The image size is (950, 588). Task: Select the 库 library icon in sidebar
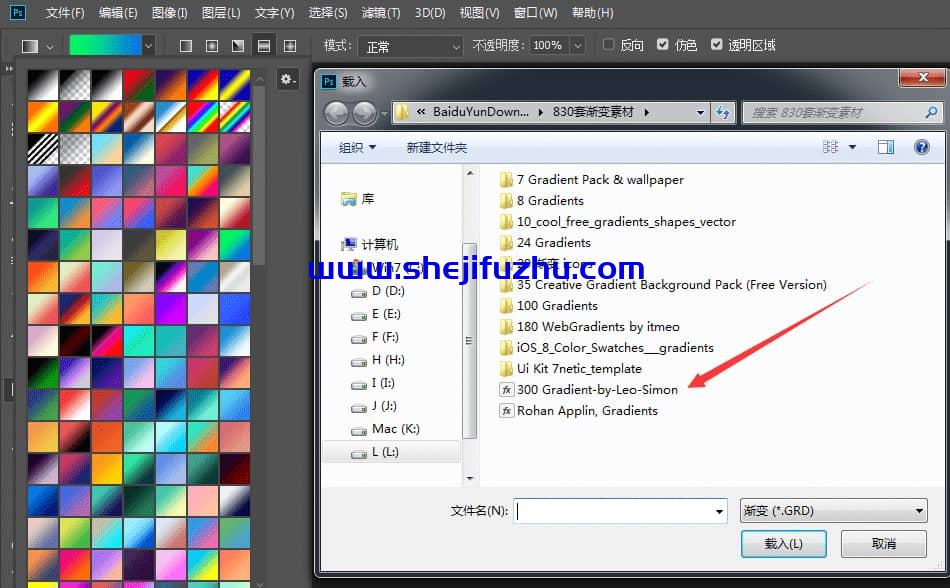(x=348, y=199)
